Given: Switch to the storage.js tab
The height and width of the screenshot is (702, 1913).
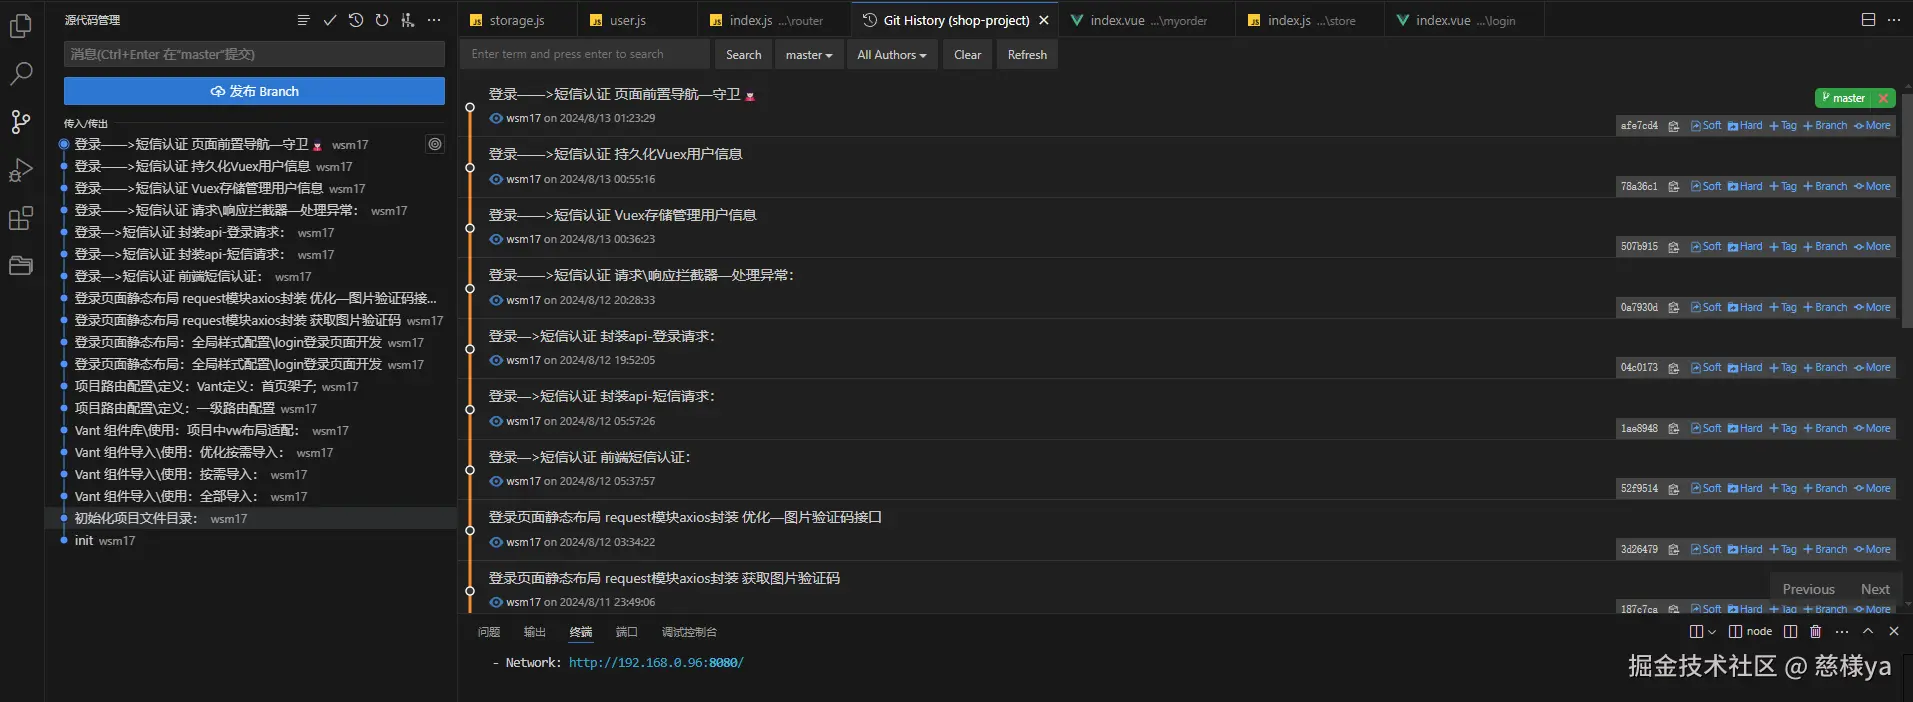Looking at the screenshot, I should [x=517, y=20].
